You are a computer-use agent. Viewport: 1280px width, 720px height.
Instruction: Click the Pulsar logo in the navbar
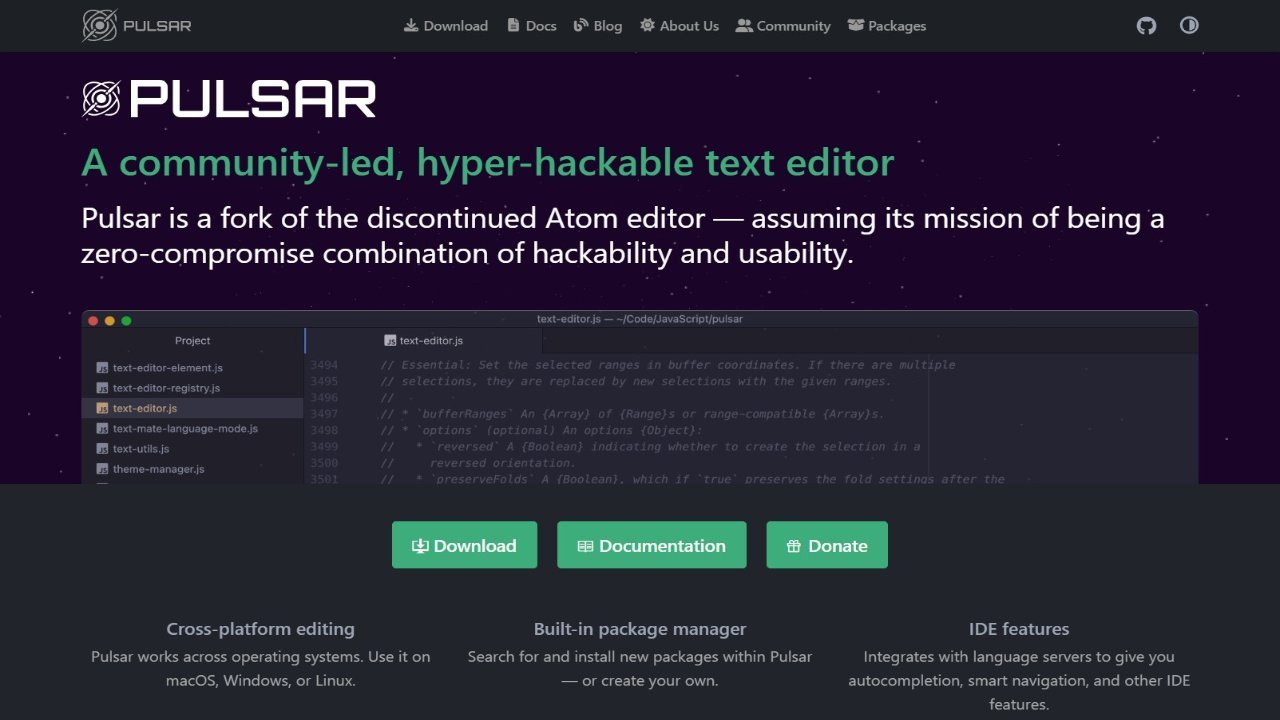[137, 26]
